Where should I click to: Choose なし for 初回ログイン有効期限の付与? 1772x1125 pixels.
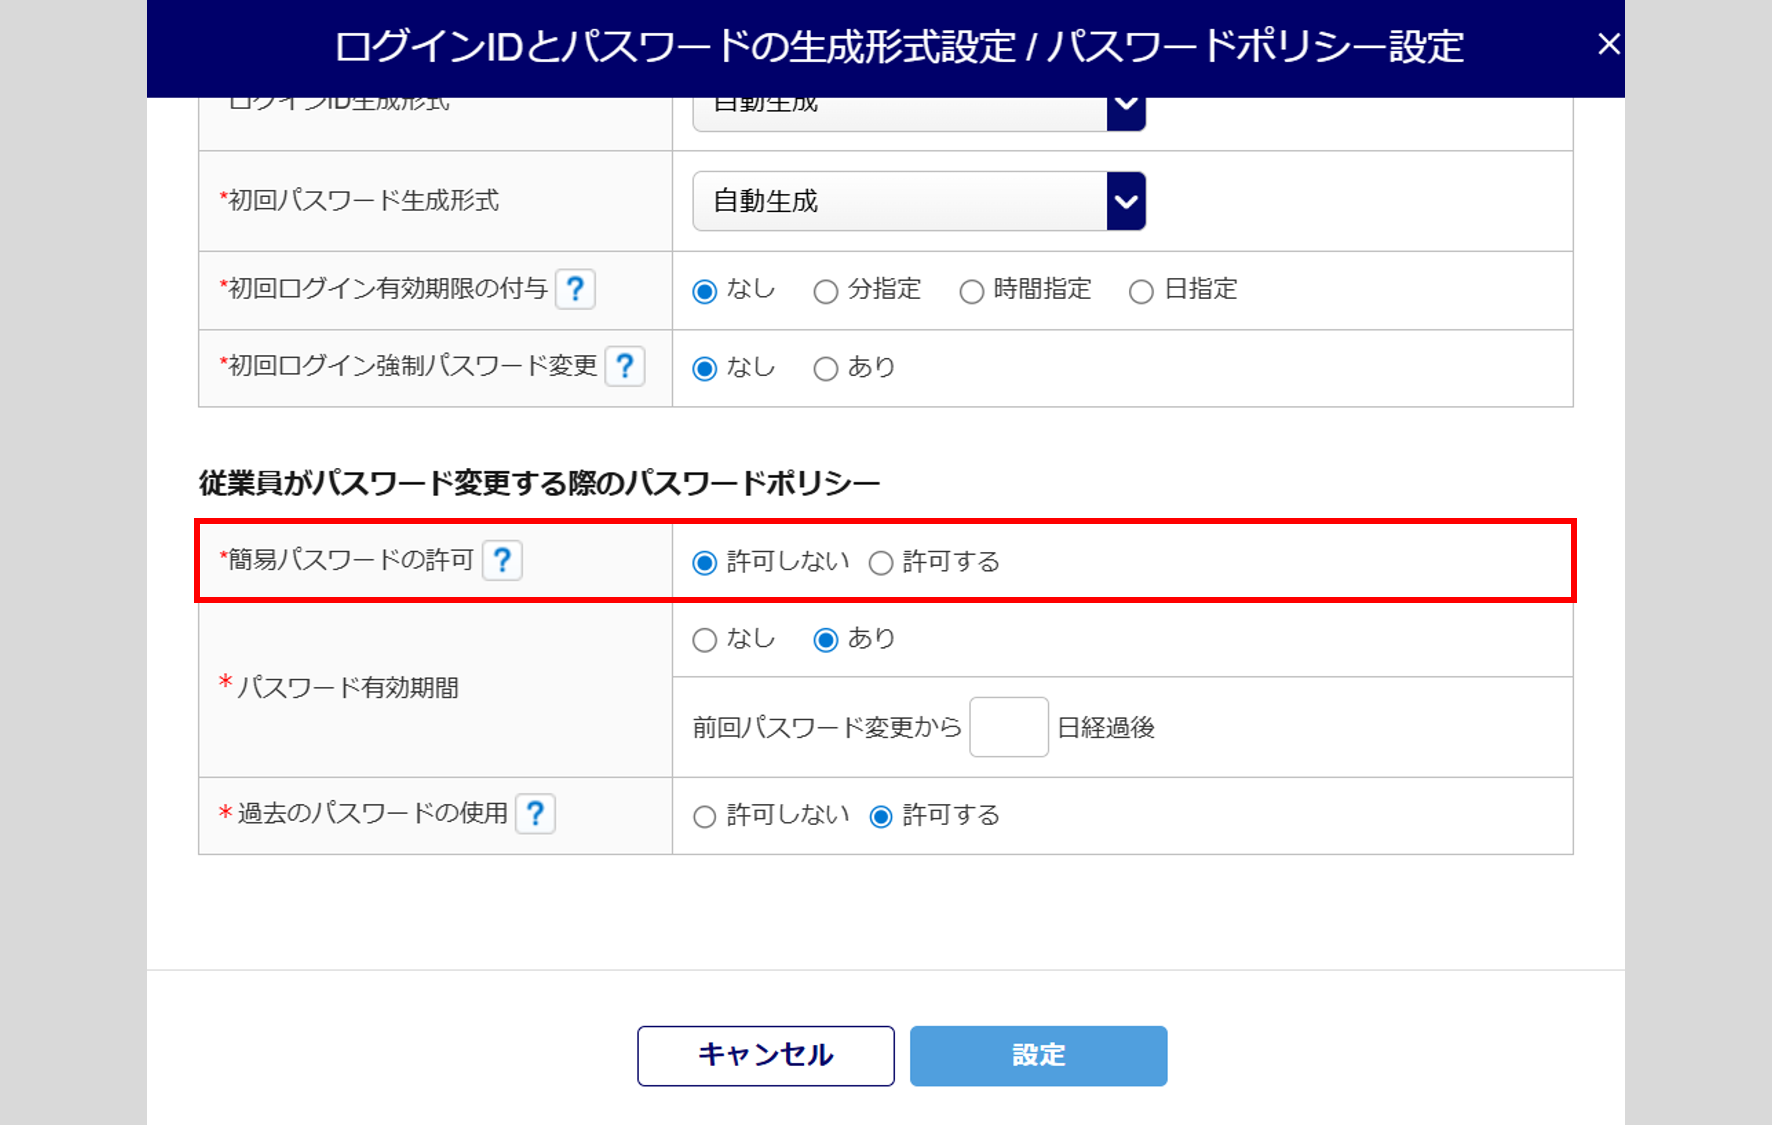point(705,292)
